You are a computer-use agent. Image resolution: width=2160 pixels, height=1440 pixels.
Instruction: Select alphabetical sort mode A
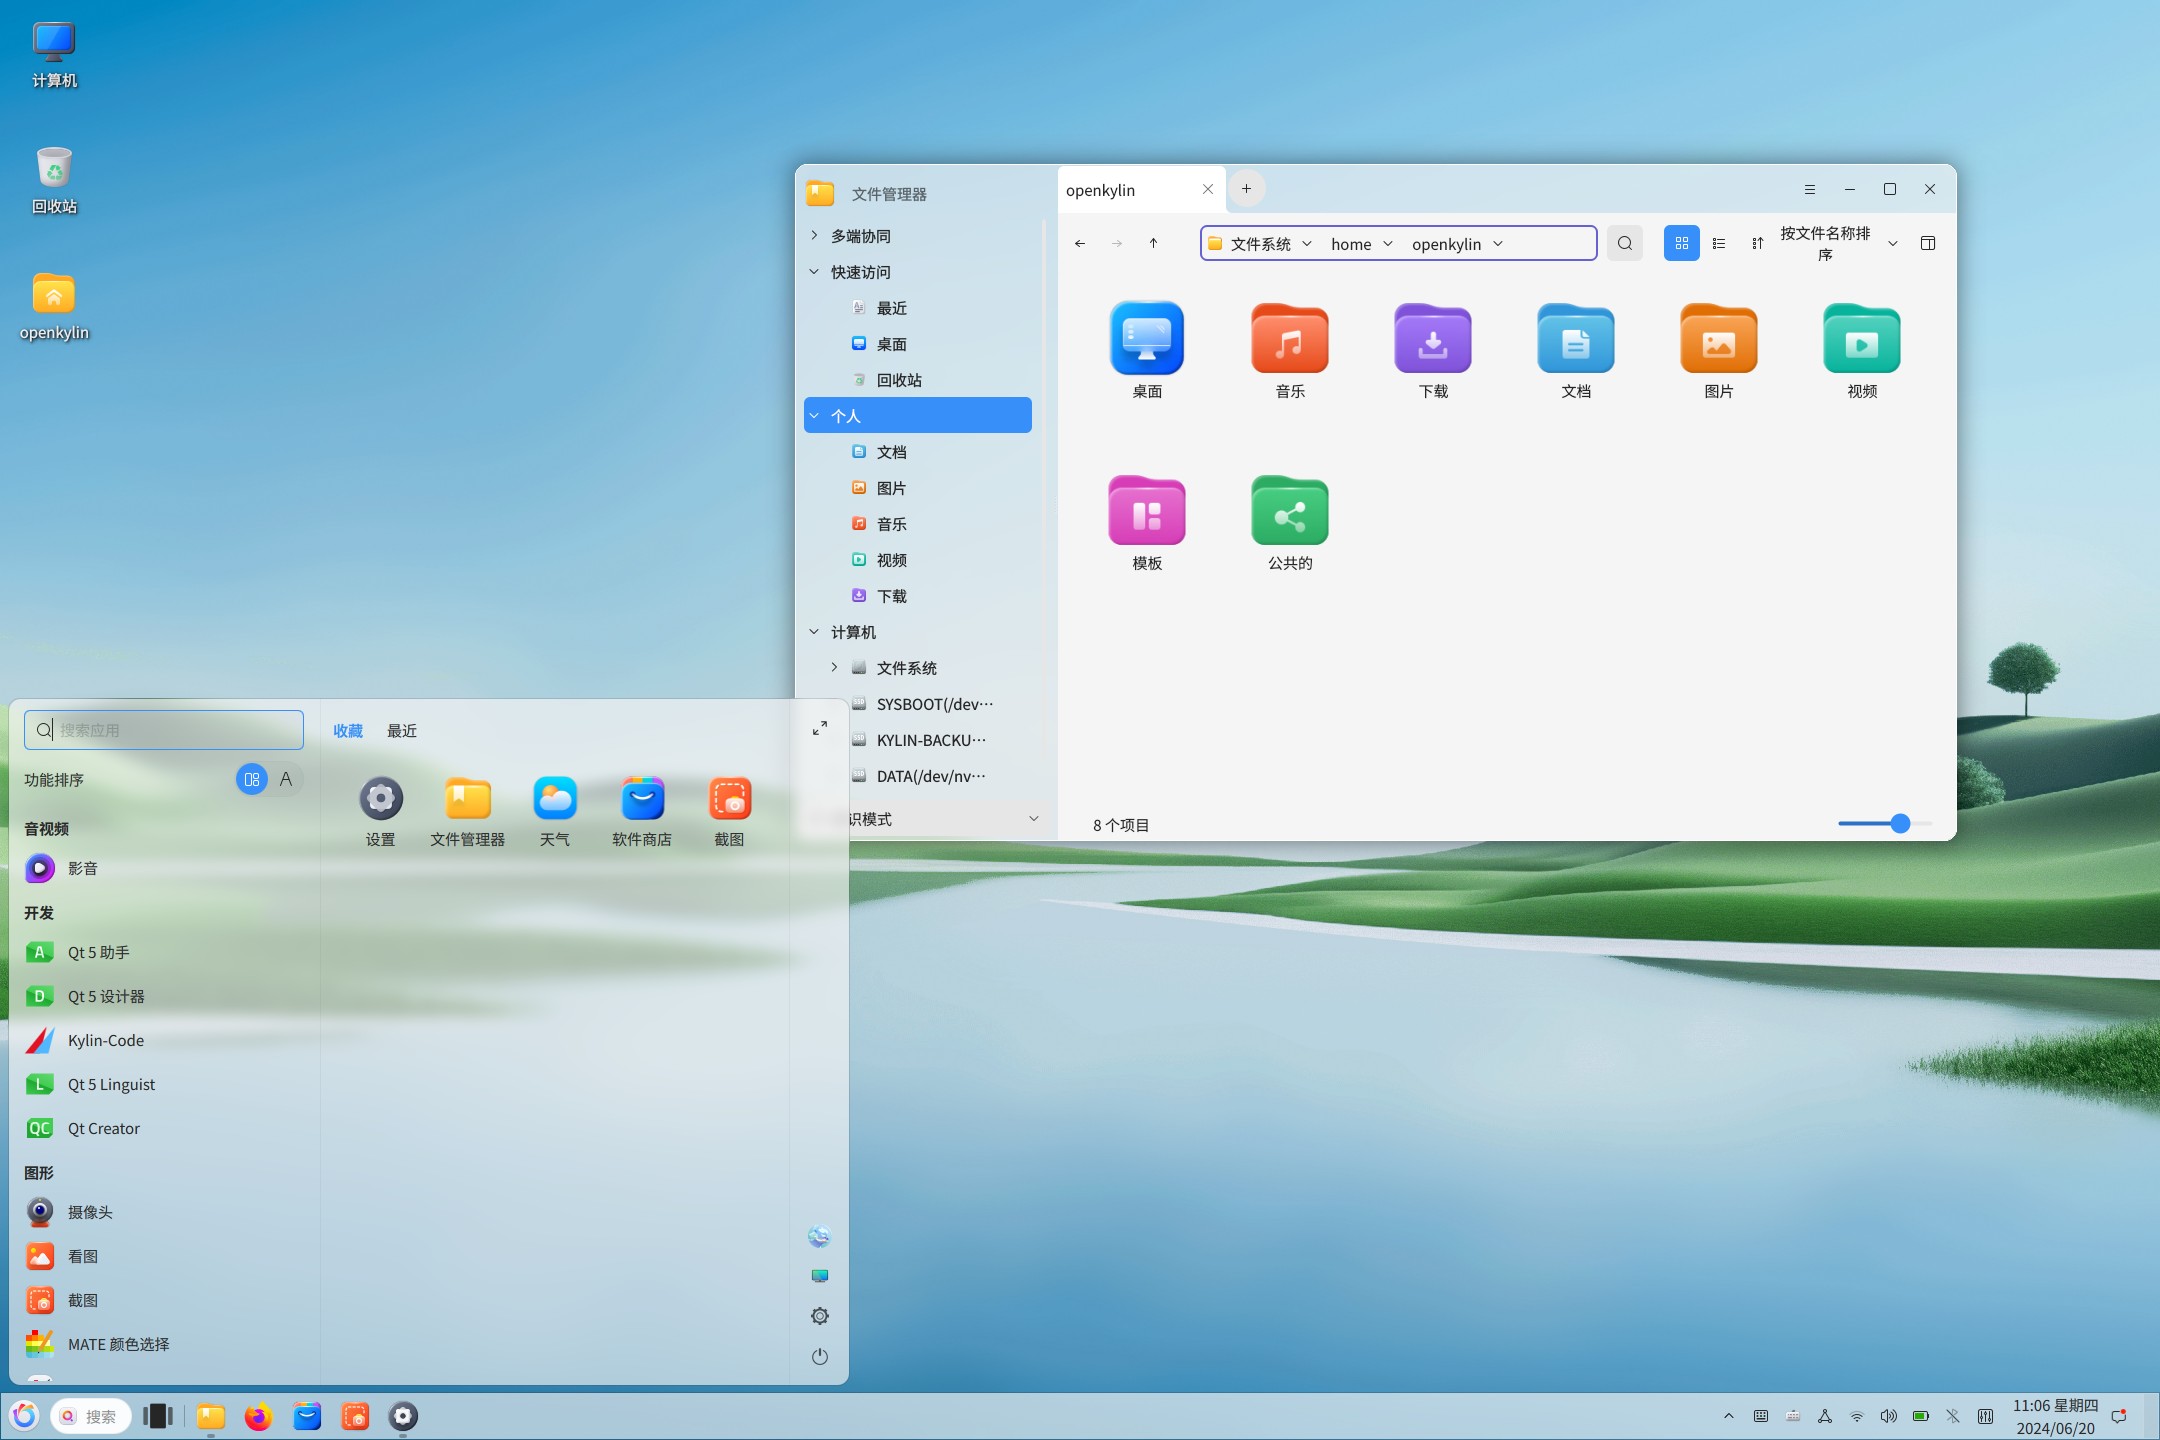tap(286, 779)
